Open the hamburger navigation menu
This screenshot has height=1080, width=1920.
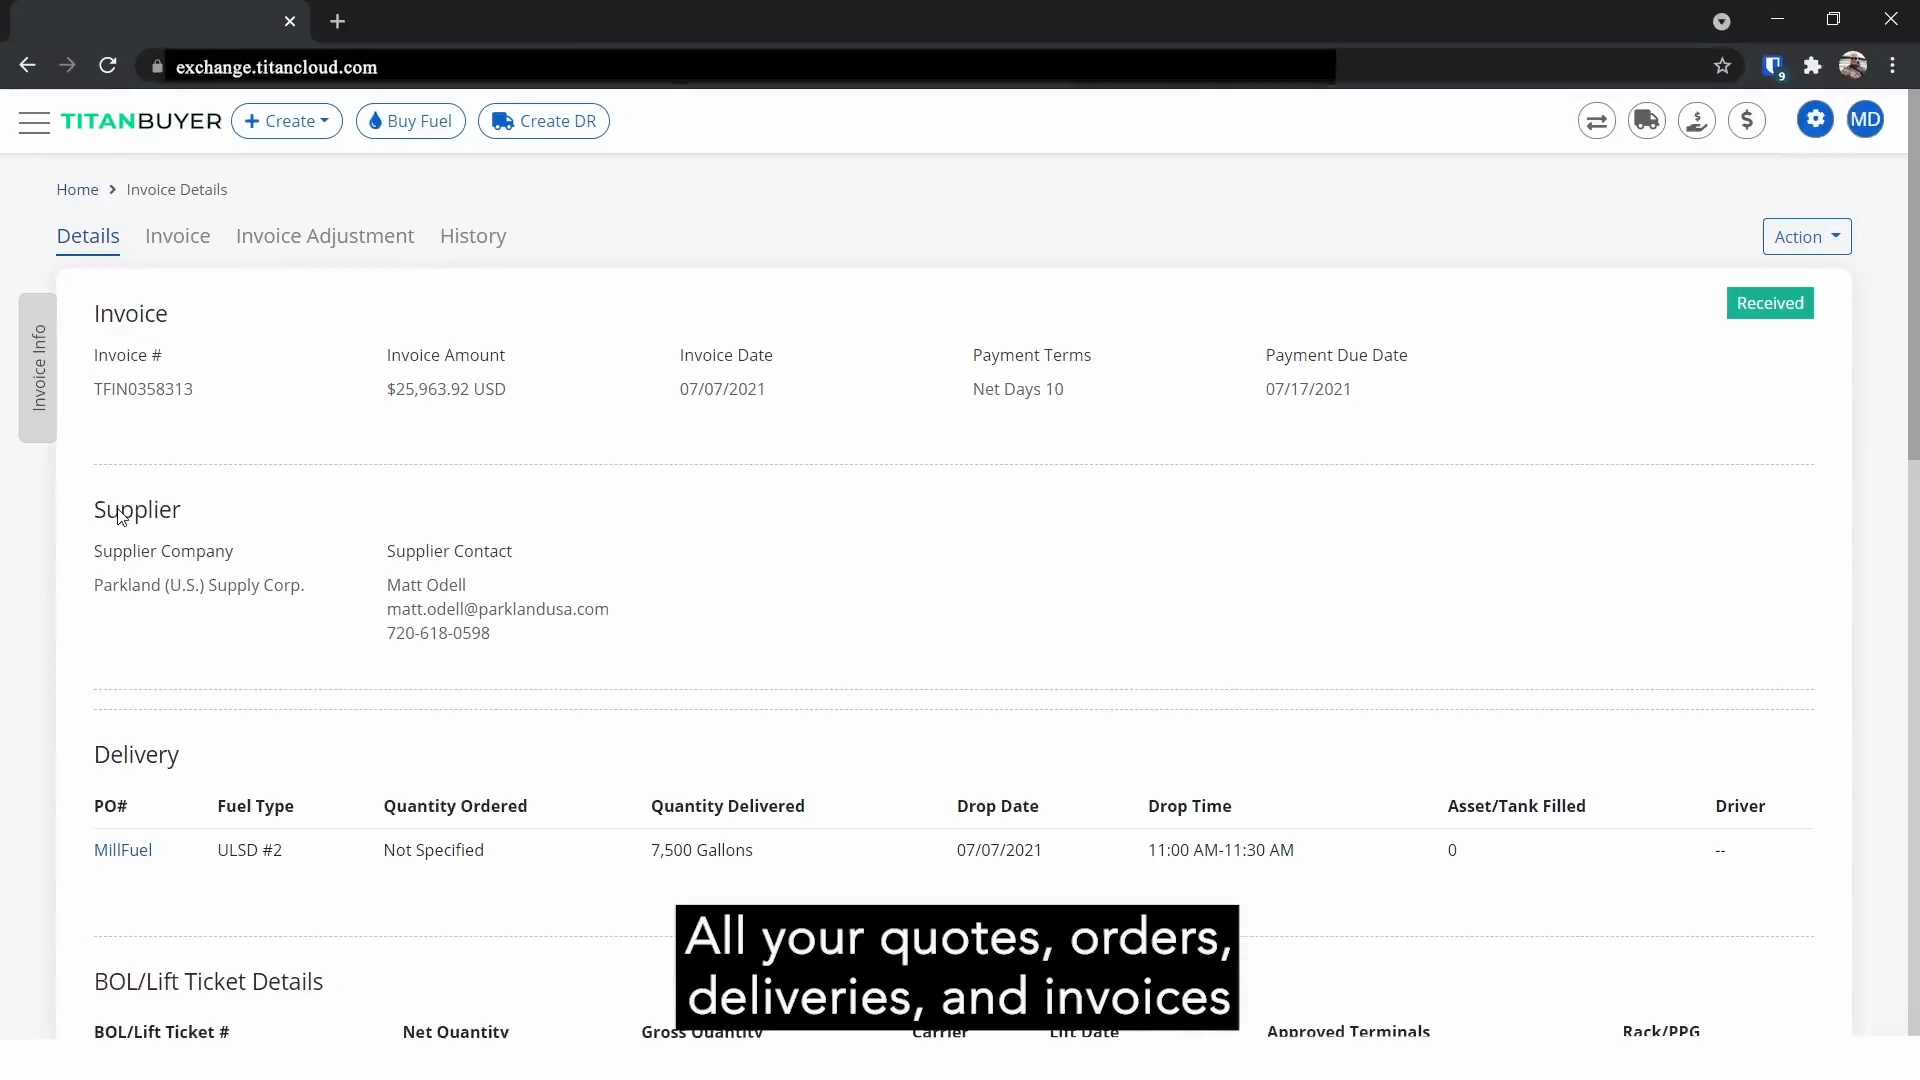[33, 121]
